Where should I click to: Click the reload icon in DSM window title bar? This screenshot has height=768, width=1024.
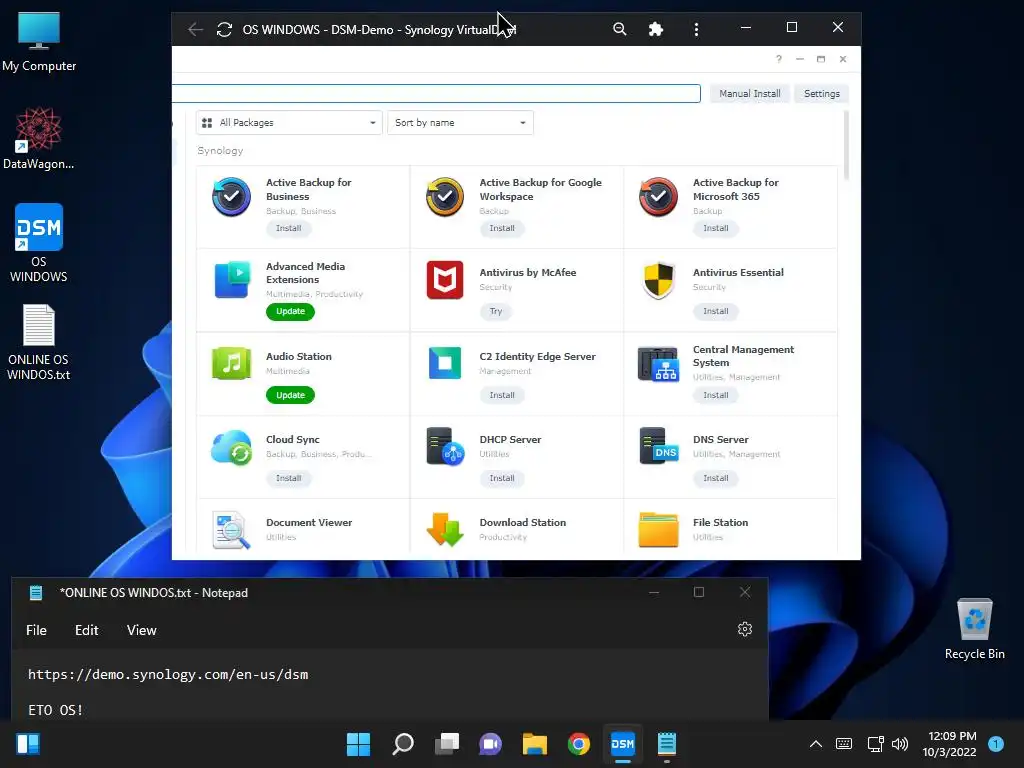[x=224, y=29]
